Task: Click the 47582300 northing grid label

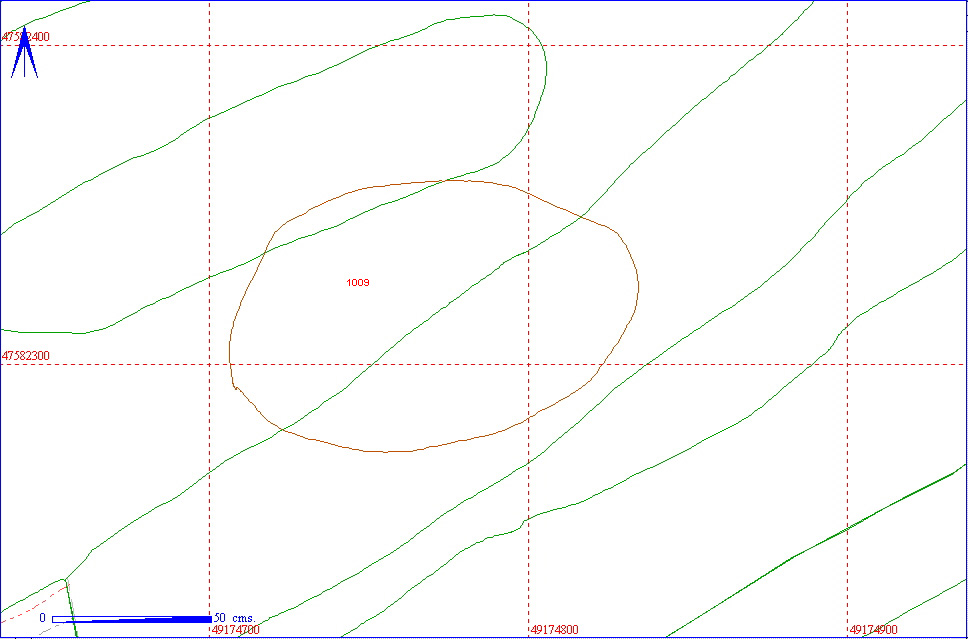Action: coord(25,355)
